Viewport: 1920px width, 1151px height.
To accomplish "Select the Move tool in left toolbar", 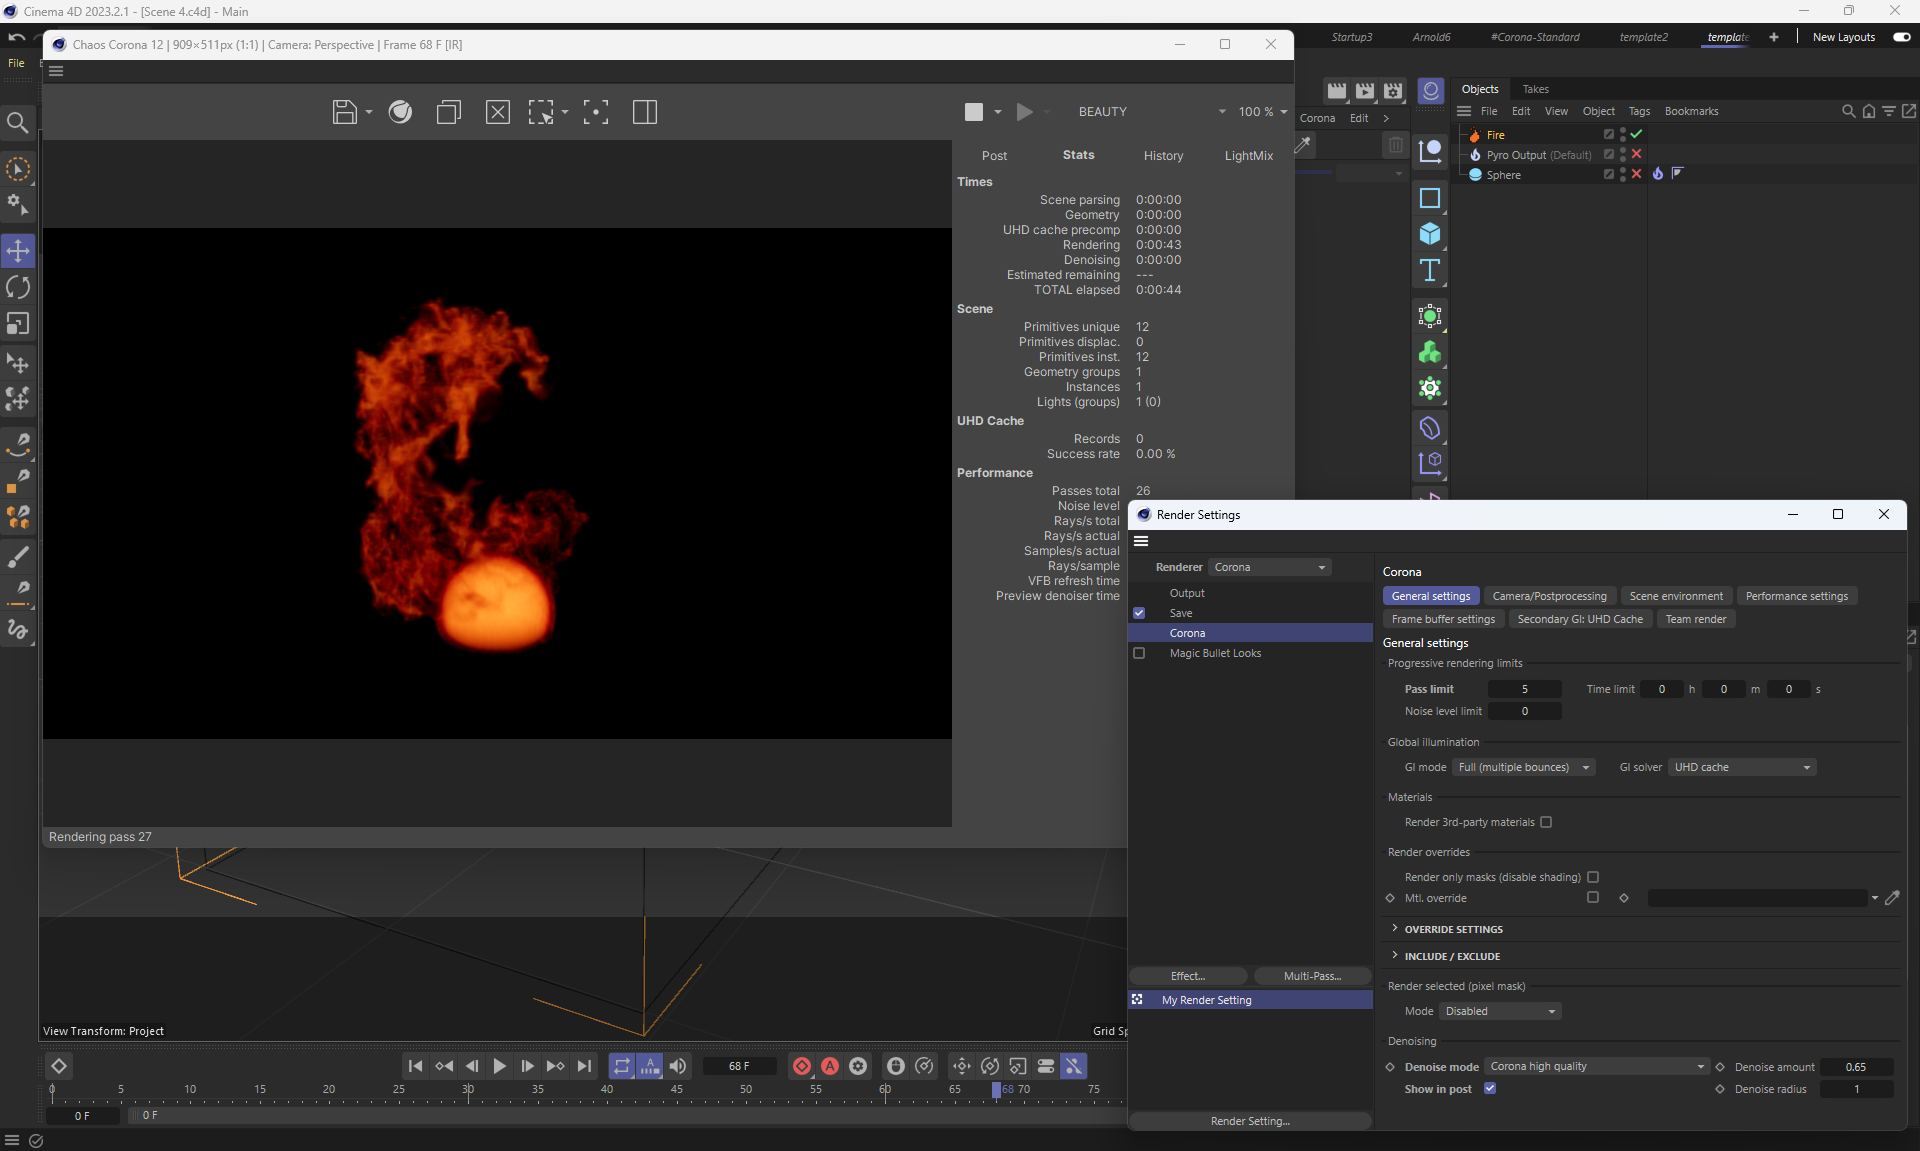I will coord(18,250).
